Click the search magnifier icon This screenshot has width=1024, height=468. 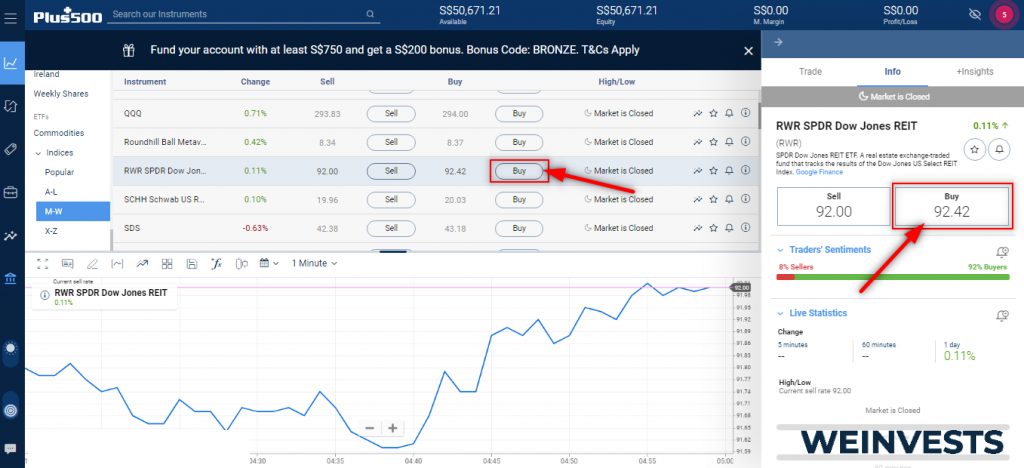click(370, 14)
